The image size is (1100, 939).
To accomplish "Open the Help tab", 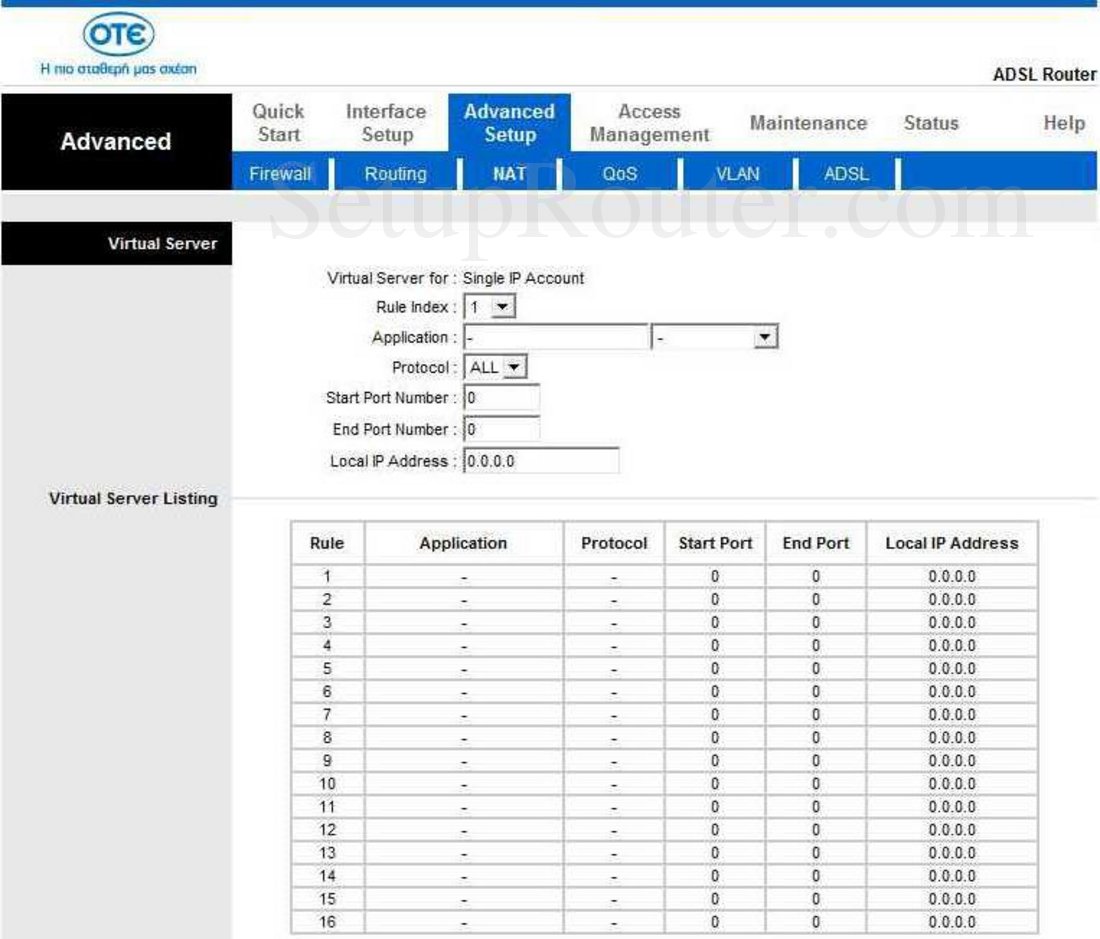I will (x=1064, y=123).
